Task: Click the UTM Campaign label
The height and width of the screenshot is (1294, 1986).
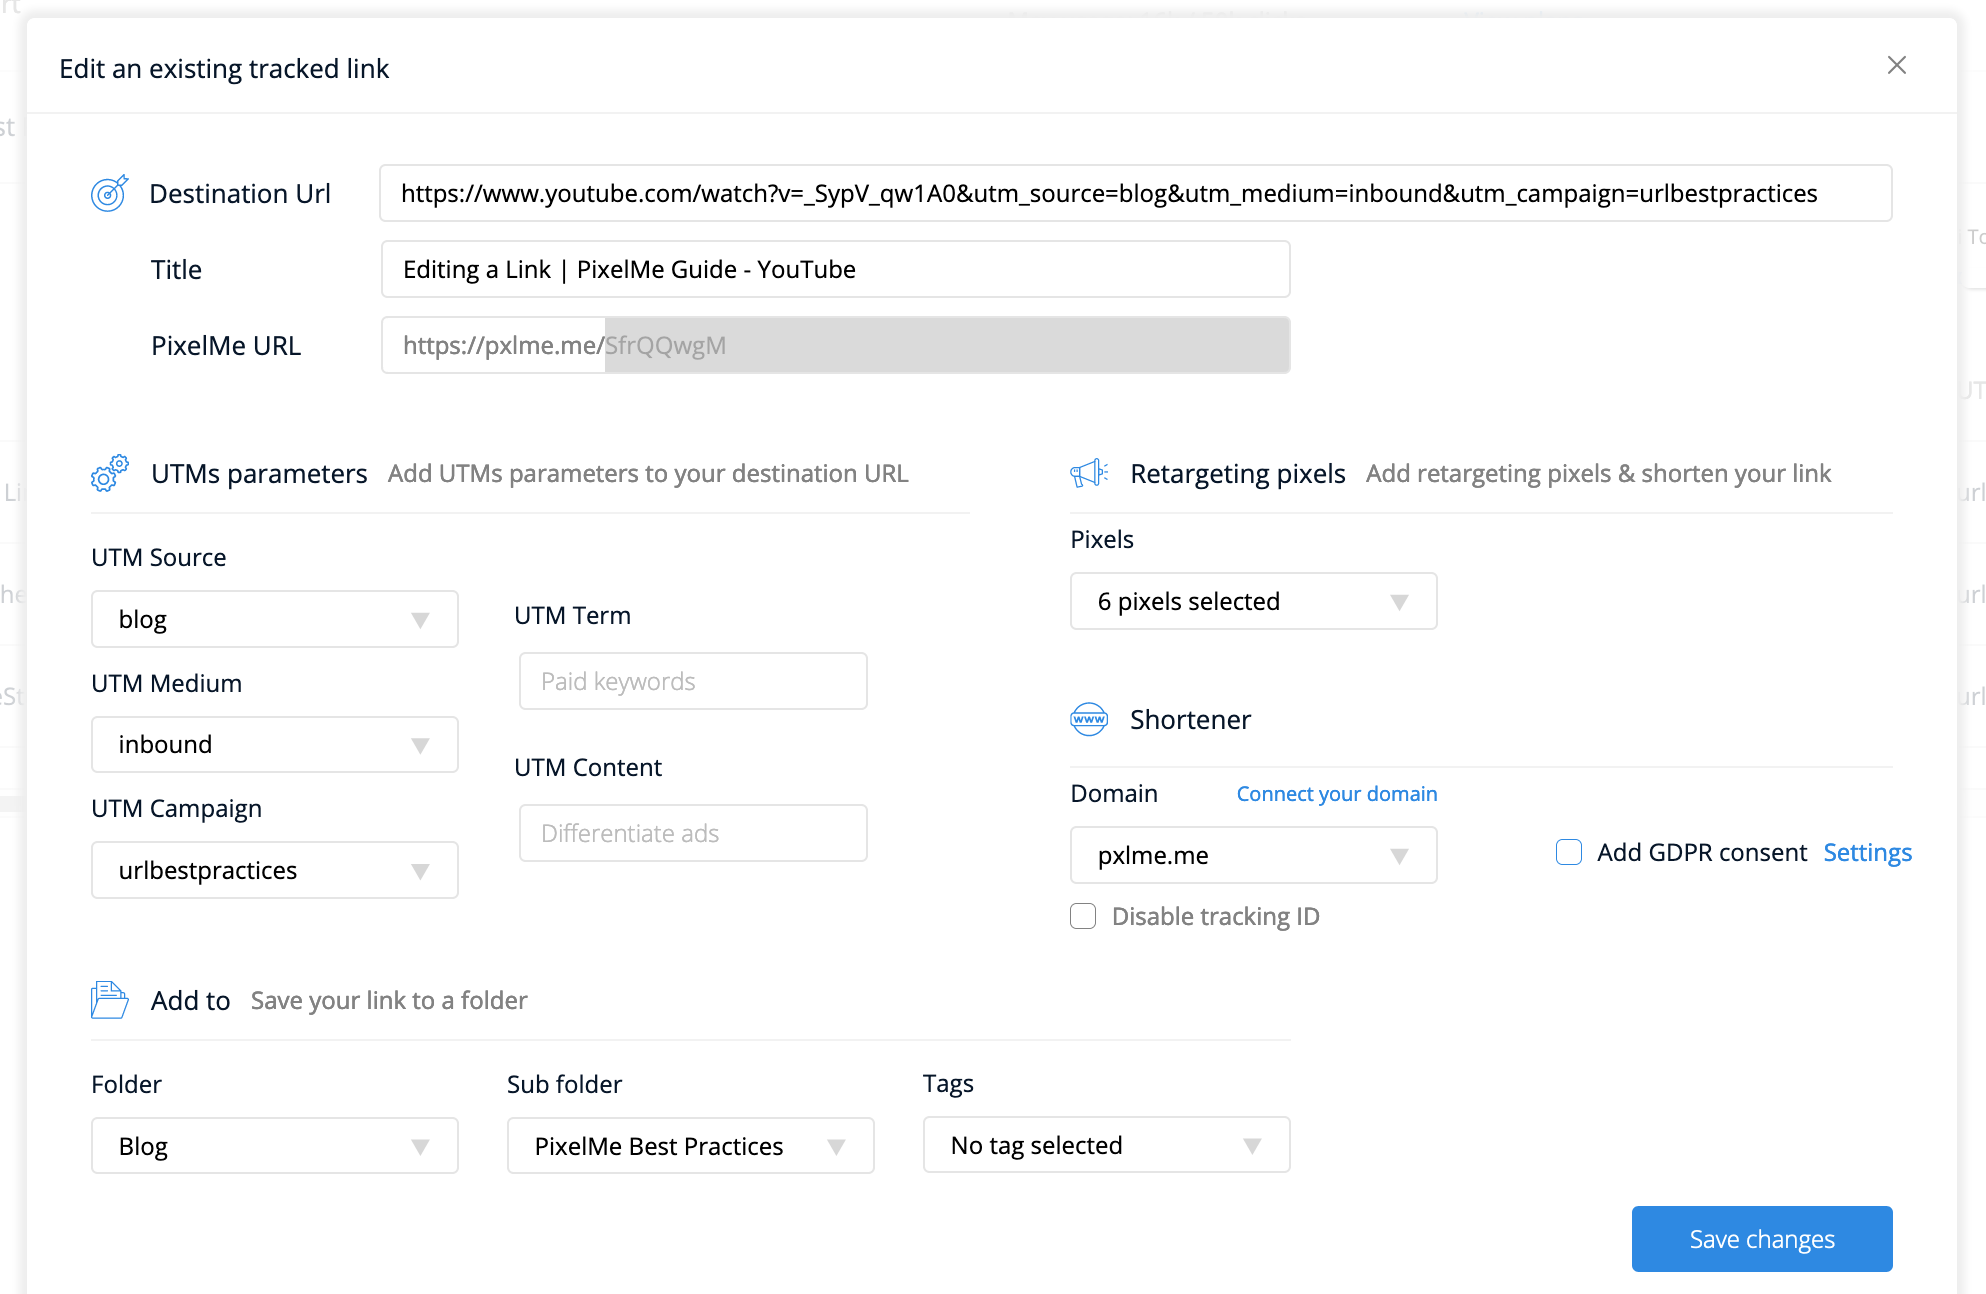Action: (x=176, y=808)
